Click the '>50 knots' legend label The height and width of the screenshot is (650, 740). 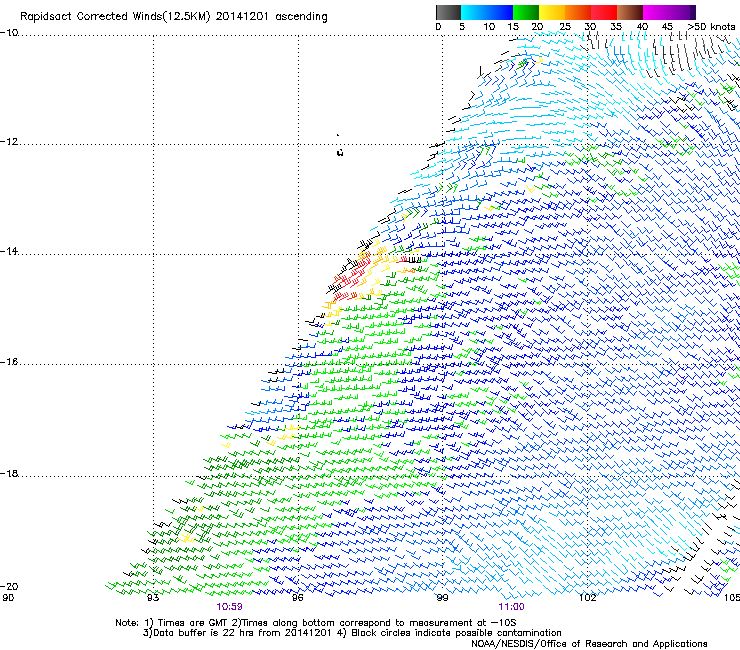tap(712, 27)
